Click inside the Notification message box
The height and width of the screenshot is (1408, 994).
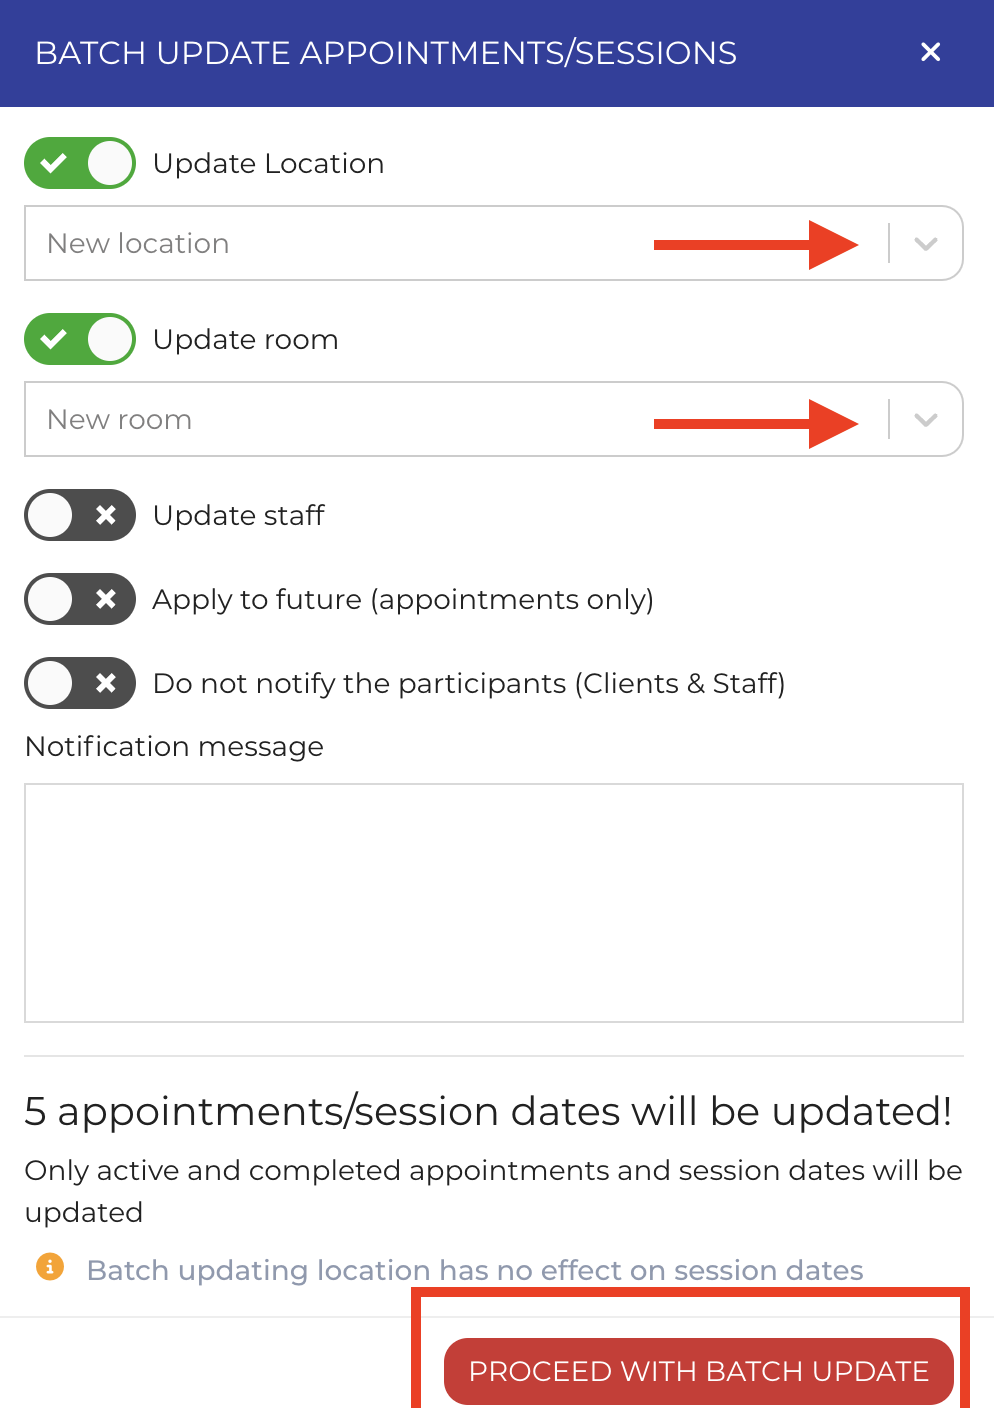point(494,900)
